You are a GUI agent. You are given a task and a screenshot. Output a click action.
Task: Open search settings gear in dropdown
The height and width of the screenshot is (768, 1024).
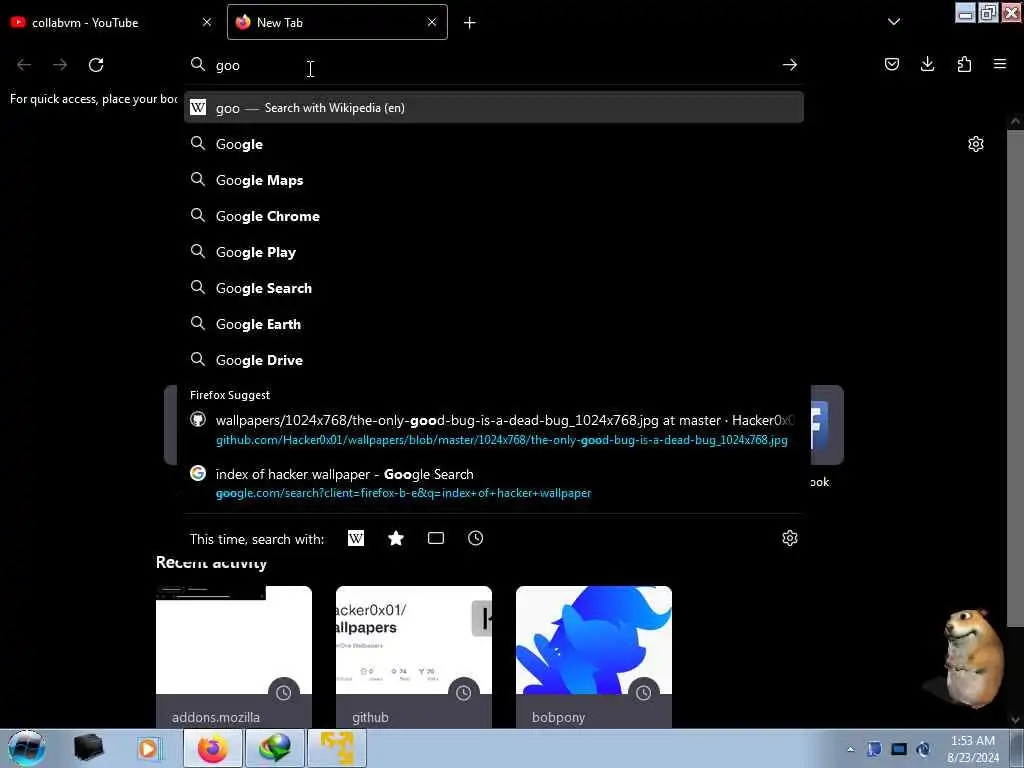(x=790, y=538)
